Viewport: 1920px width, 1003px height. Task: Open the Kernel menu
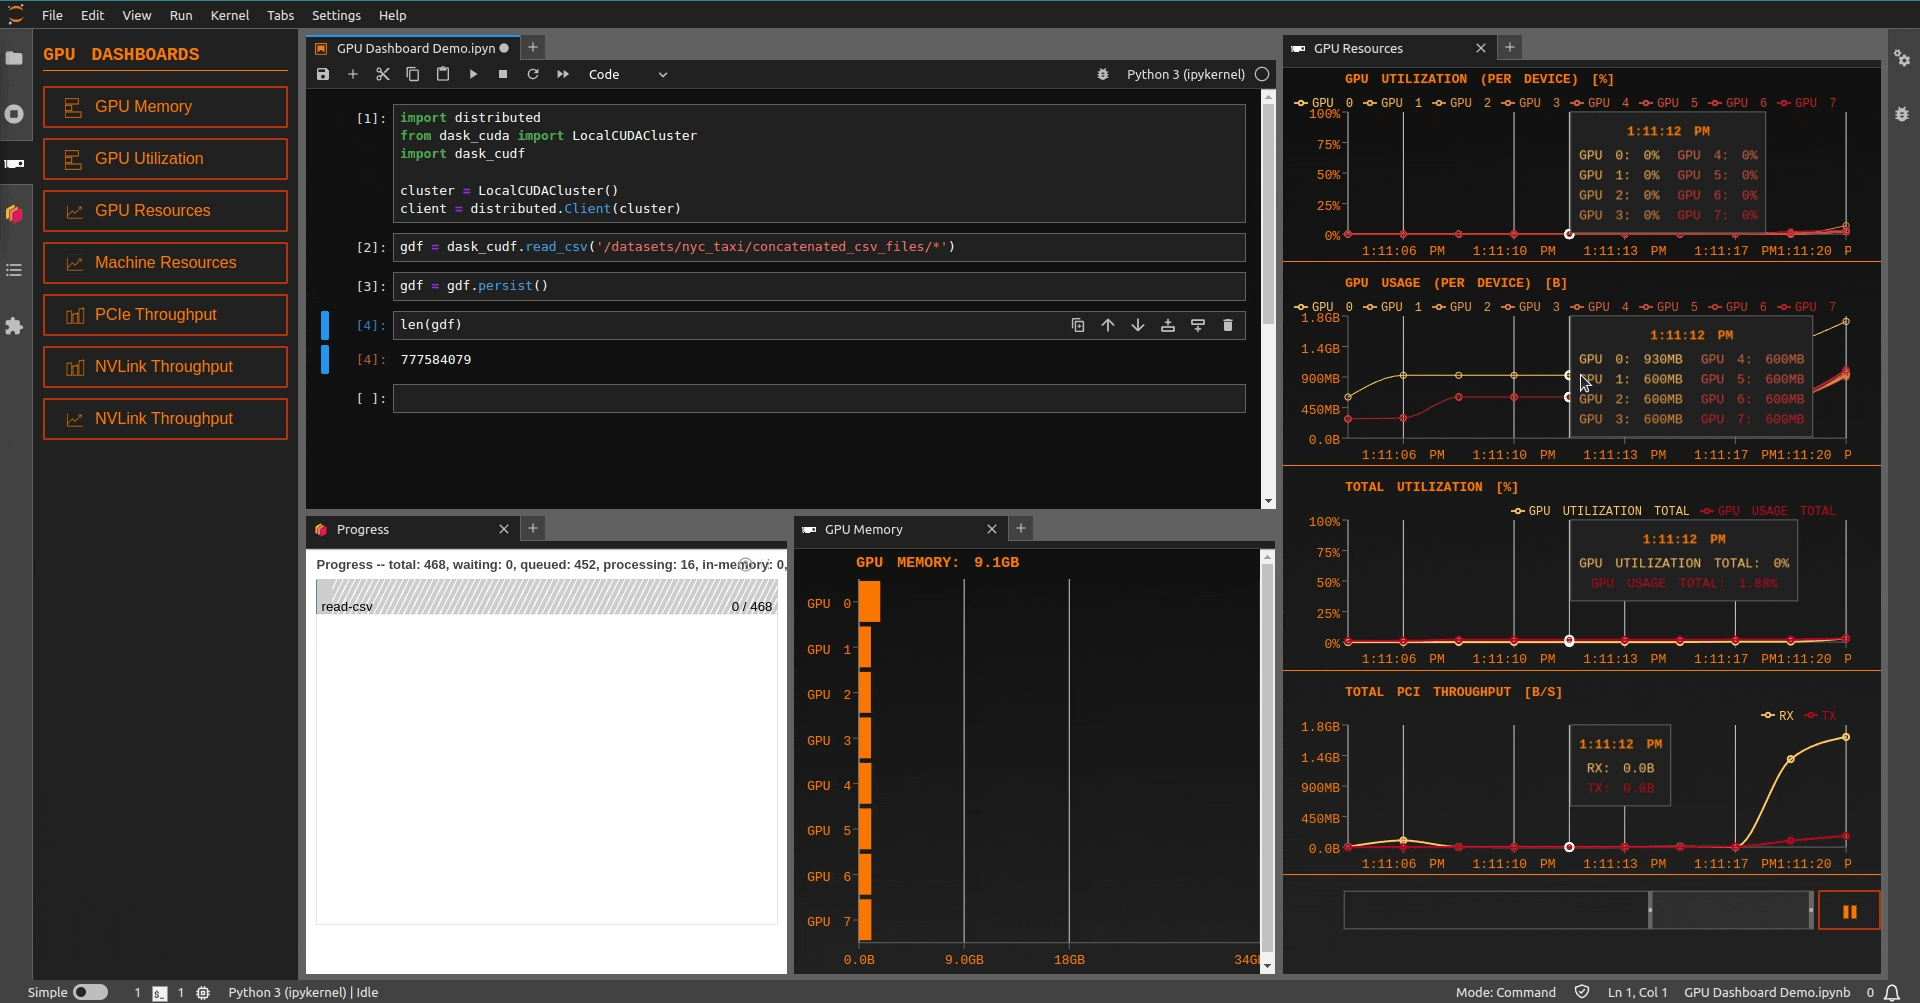click(x=229, y=15)
